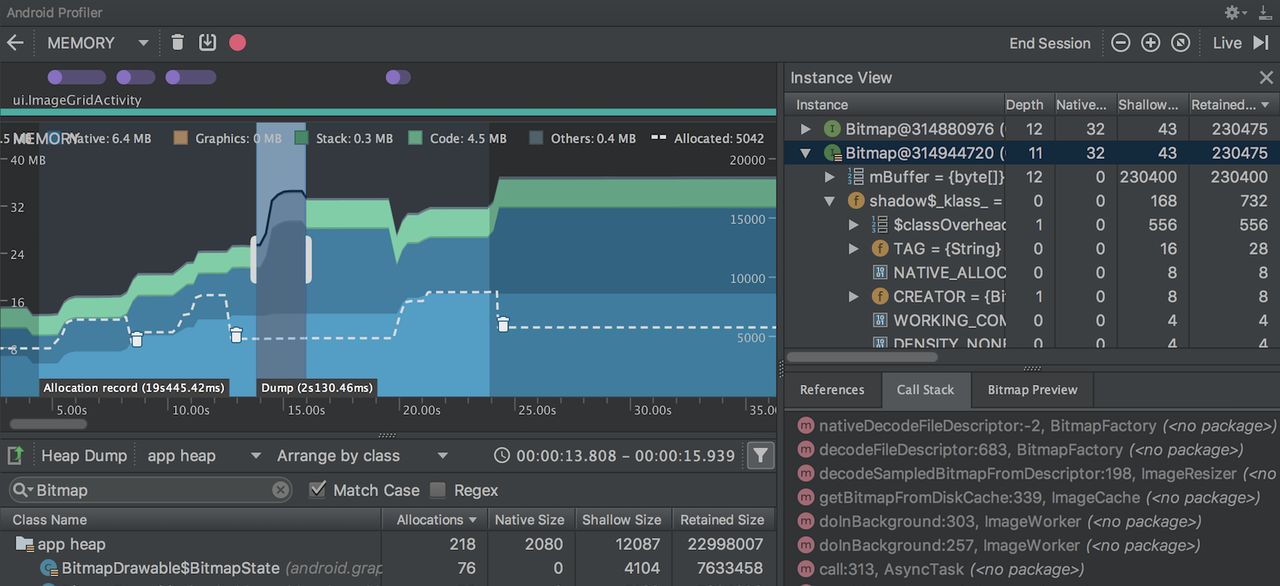Image resolution: width=1280 pixels, height=586 pixels.
Task: Click the End Session button
Action: [1049, 43]
